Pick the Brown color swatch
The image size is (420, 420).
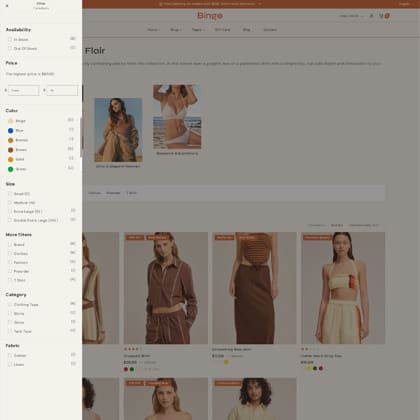point(10,150)
